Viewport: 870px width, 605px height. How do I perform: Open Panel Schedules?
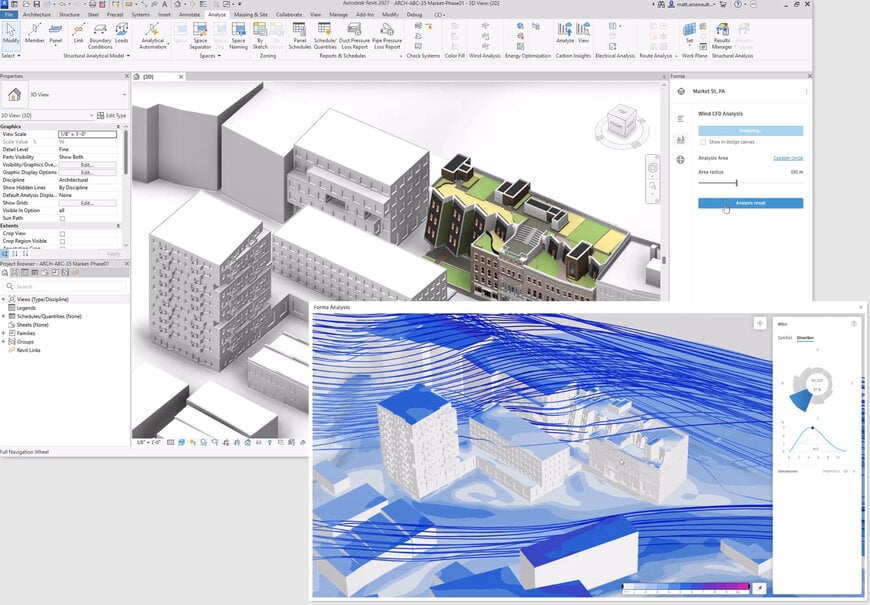(300, 36)
